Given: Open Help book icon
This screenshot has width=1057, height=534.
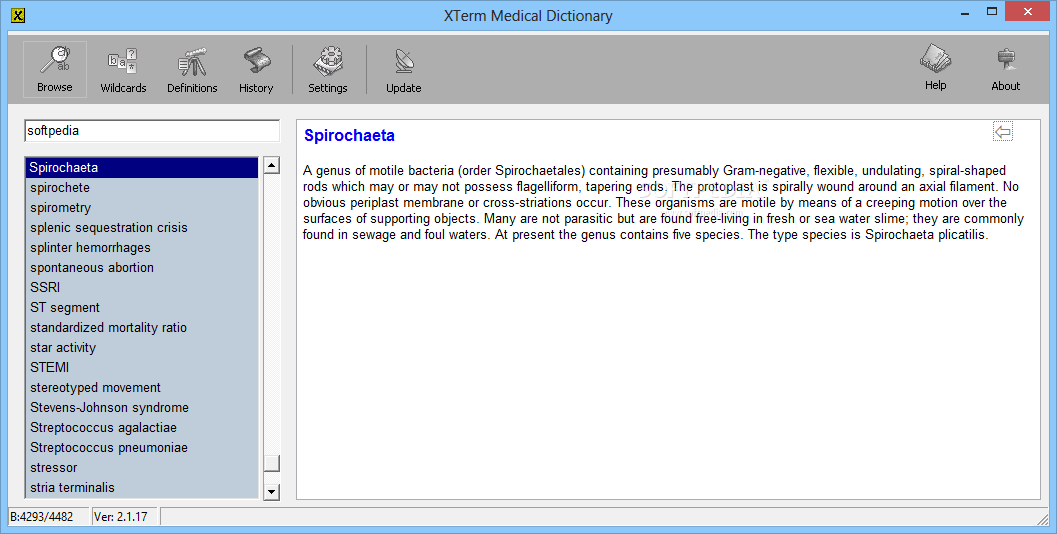Looking at the screenshot, I should 936,67.
